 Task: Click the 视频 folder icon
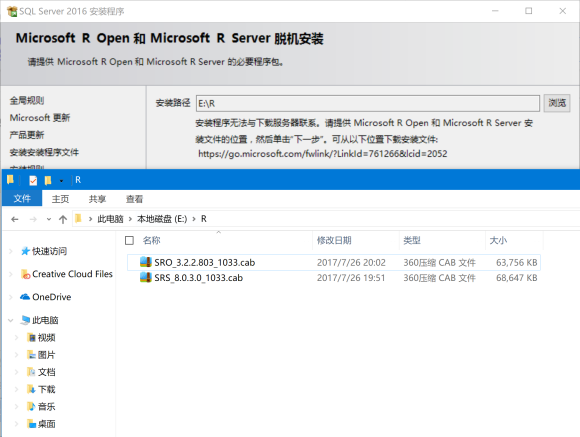click(32, 337)
